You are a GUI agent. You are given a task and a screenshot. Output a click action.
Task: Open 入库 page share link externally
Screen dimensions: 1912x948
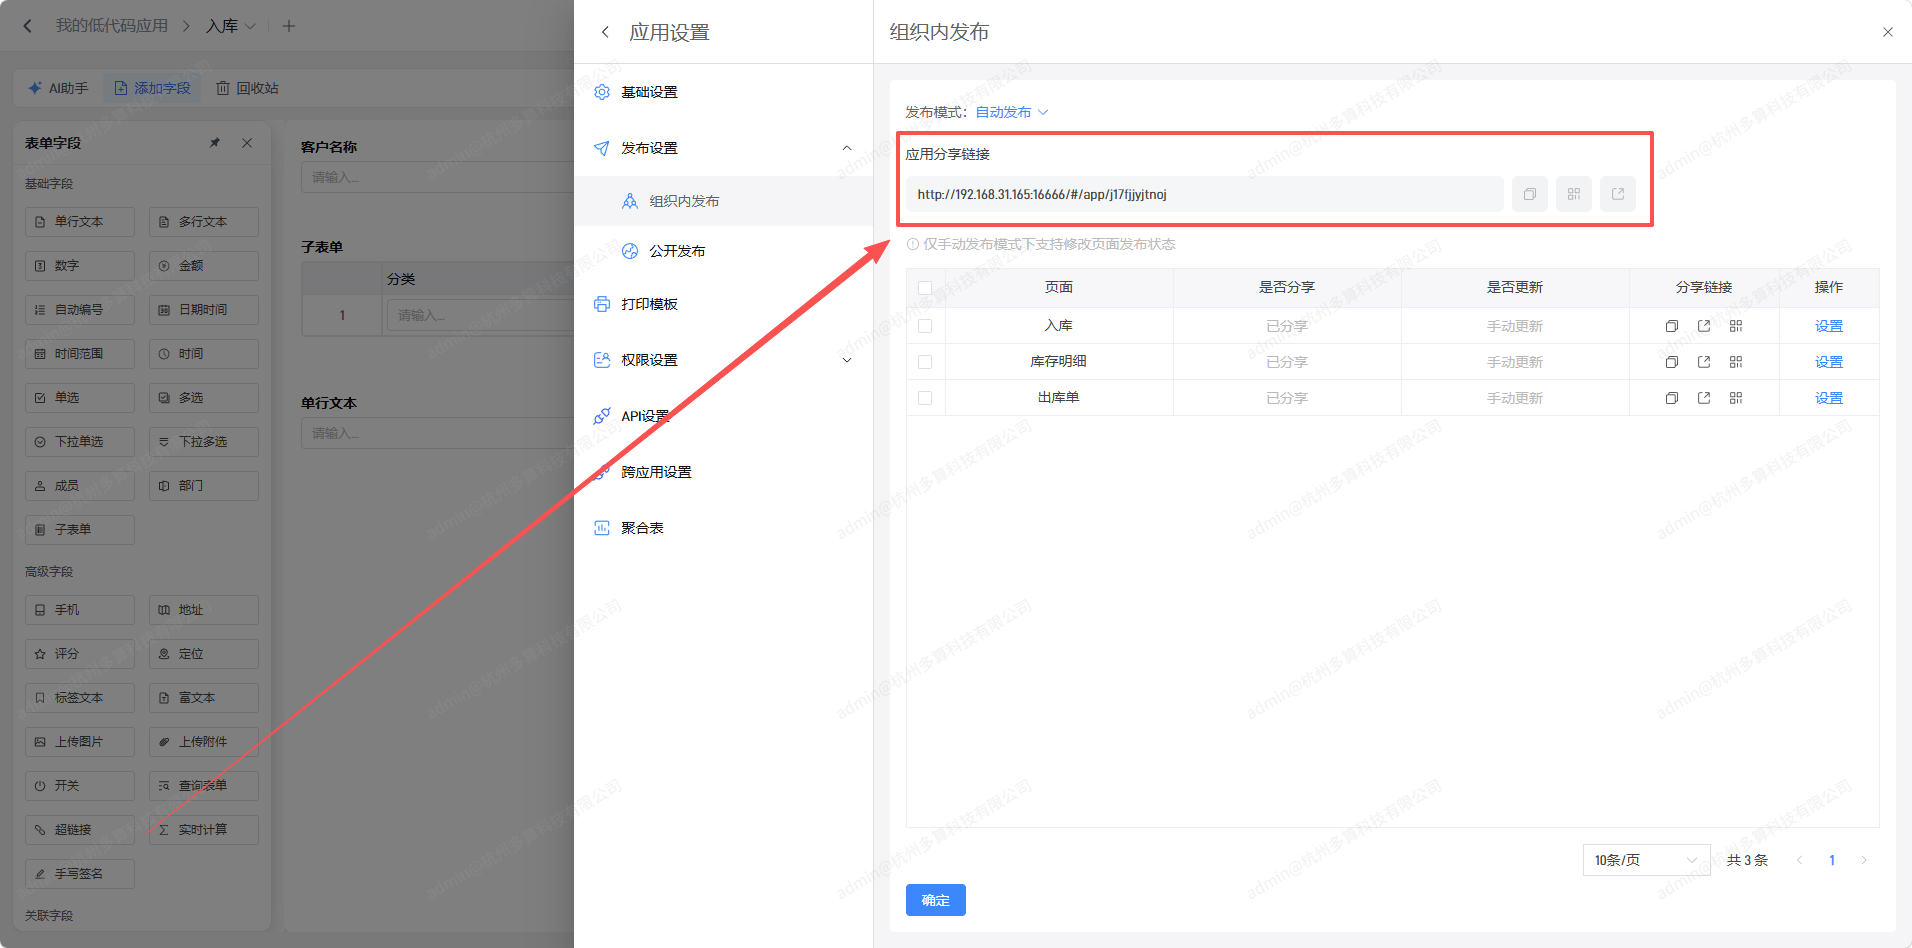1704,326
